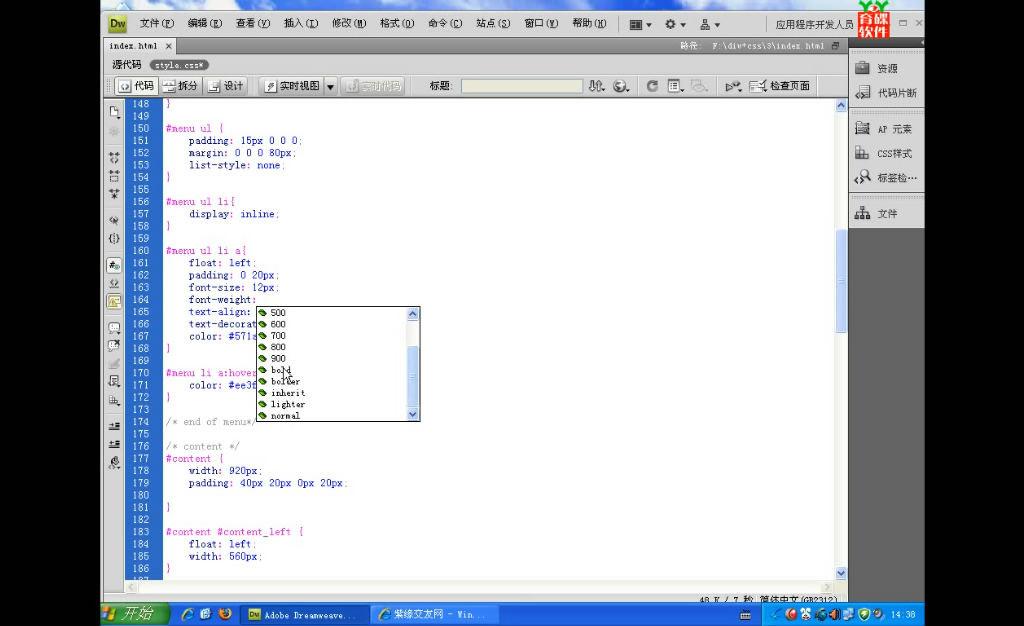Close the index.html document tab
Screen dimensions: 1024x626
[168, 46]
